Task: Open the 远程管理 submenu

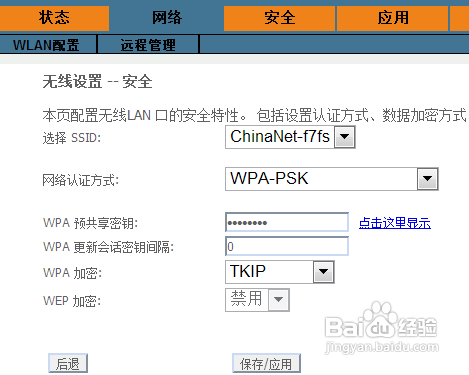Action: 148,45
